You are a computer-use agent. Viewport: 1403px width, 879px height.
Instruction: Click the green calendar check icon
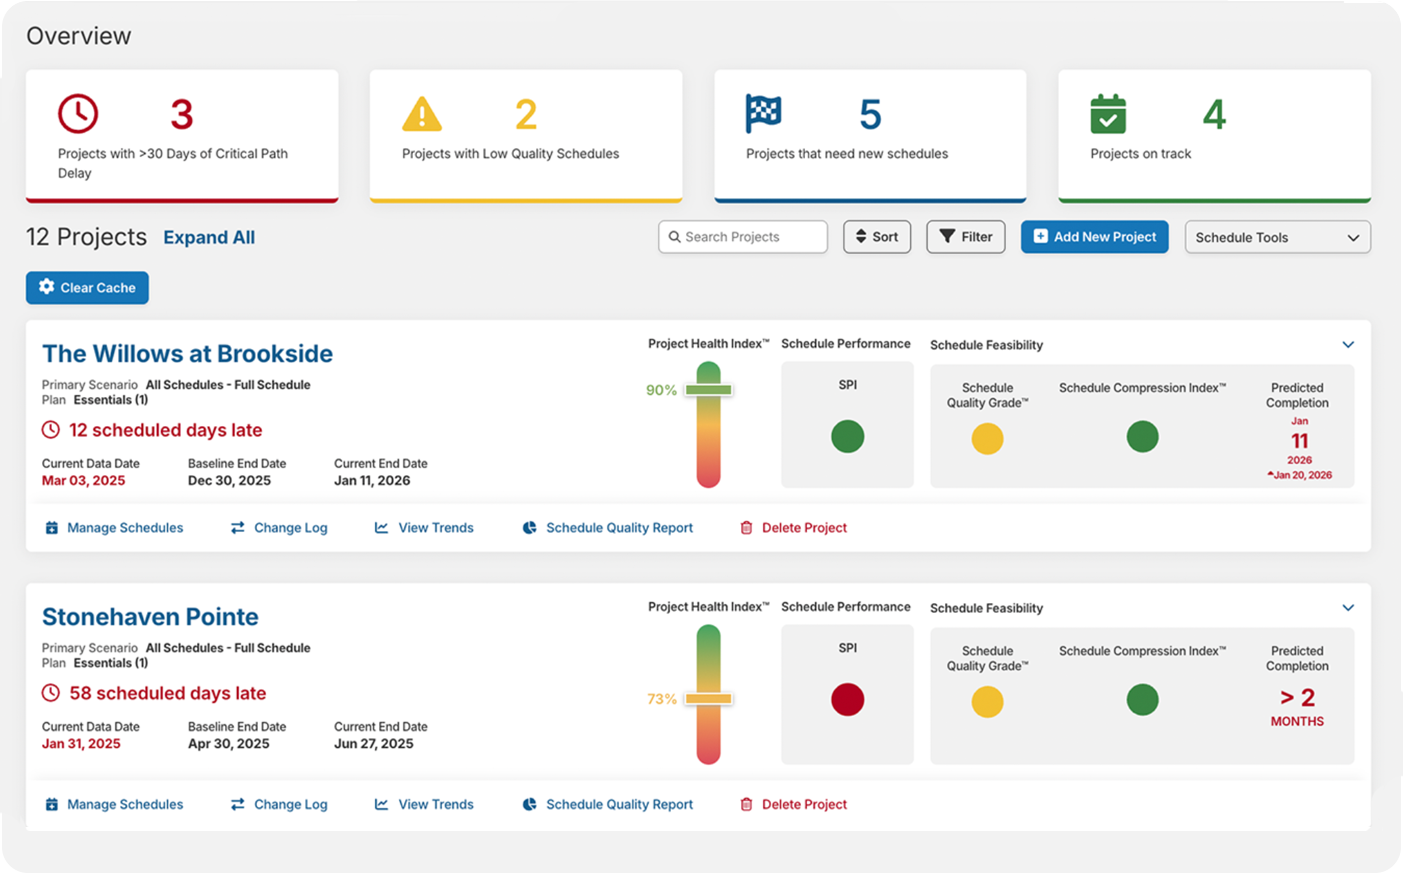tap(1108, 114)
